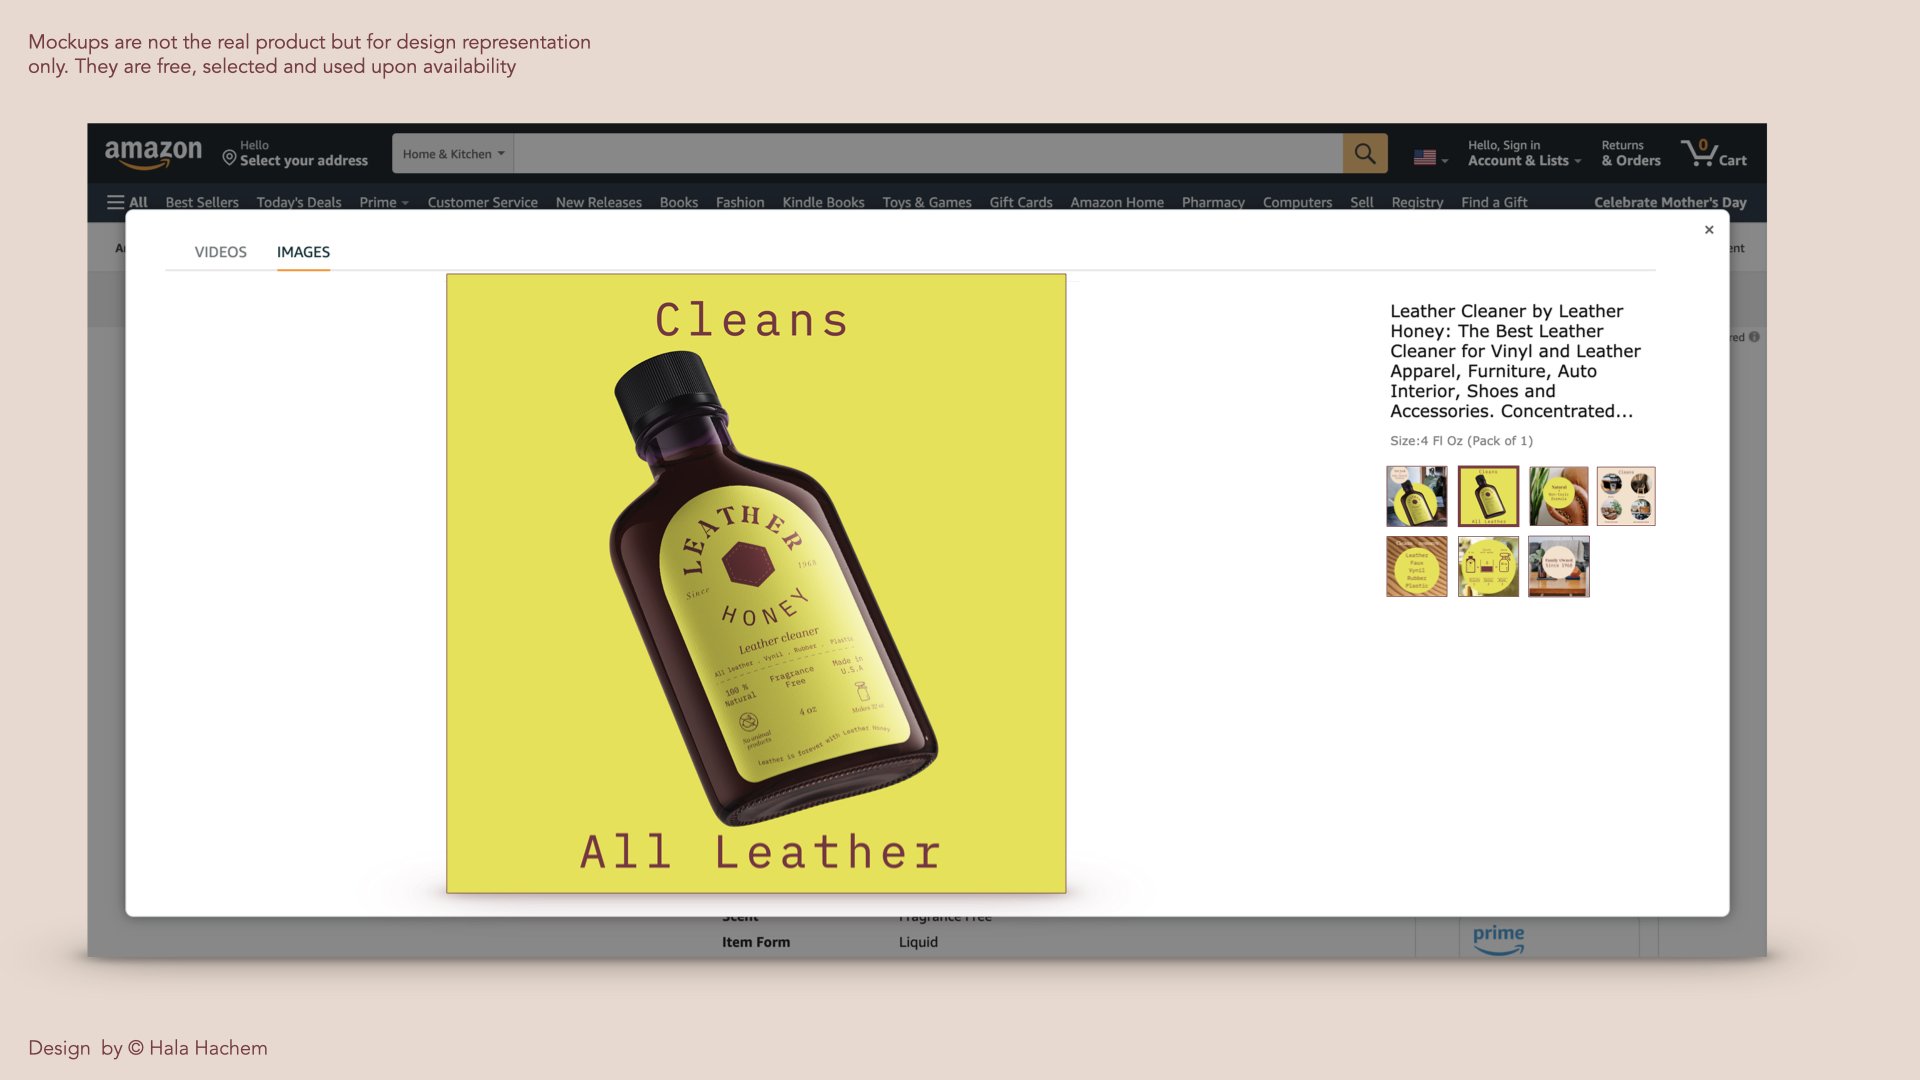Open the Books section
The width and height of the screenshot is (1920, 1080).
678,202
